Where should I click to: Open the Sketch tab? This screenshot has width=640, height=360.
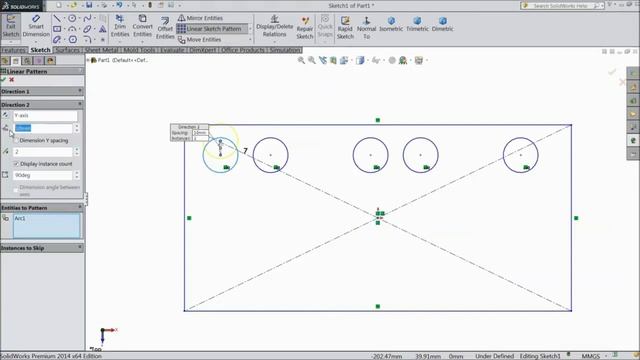(40, 50)
